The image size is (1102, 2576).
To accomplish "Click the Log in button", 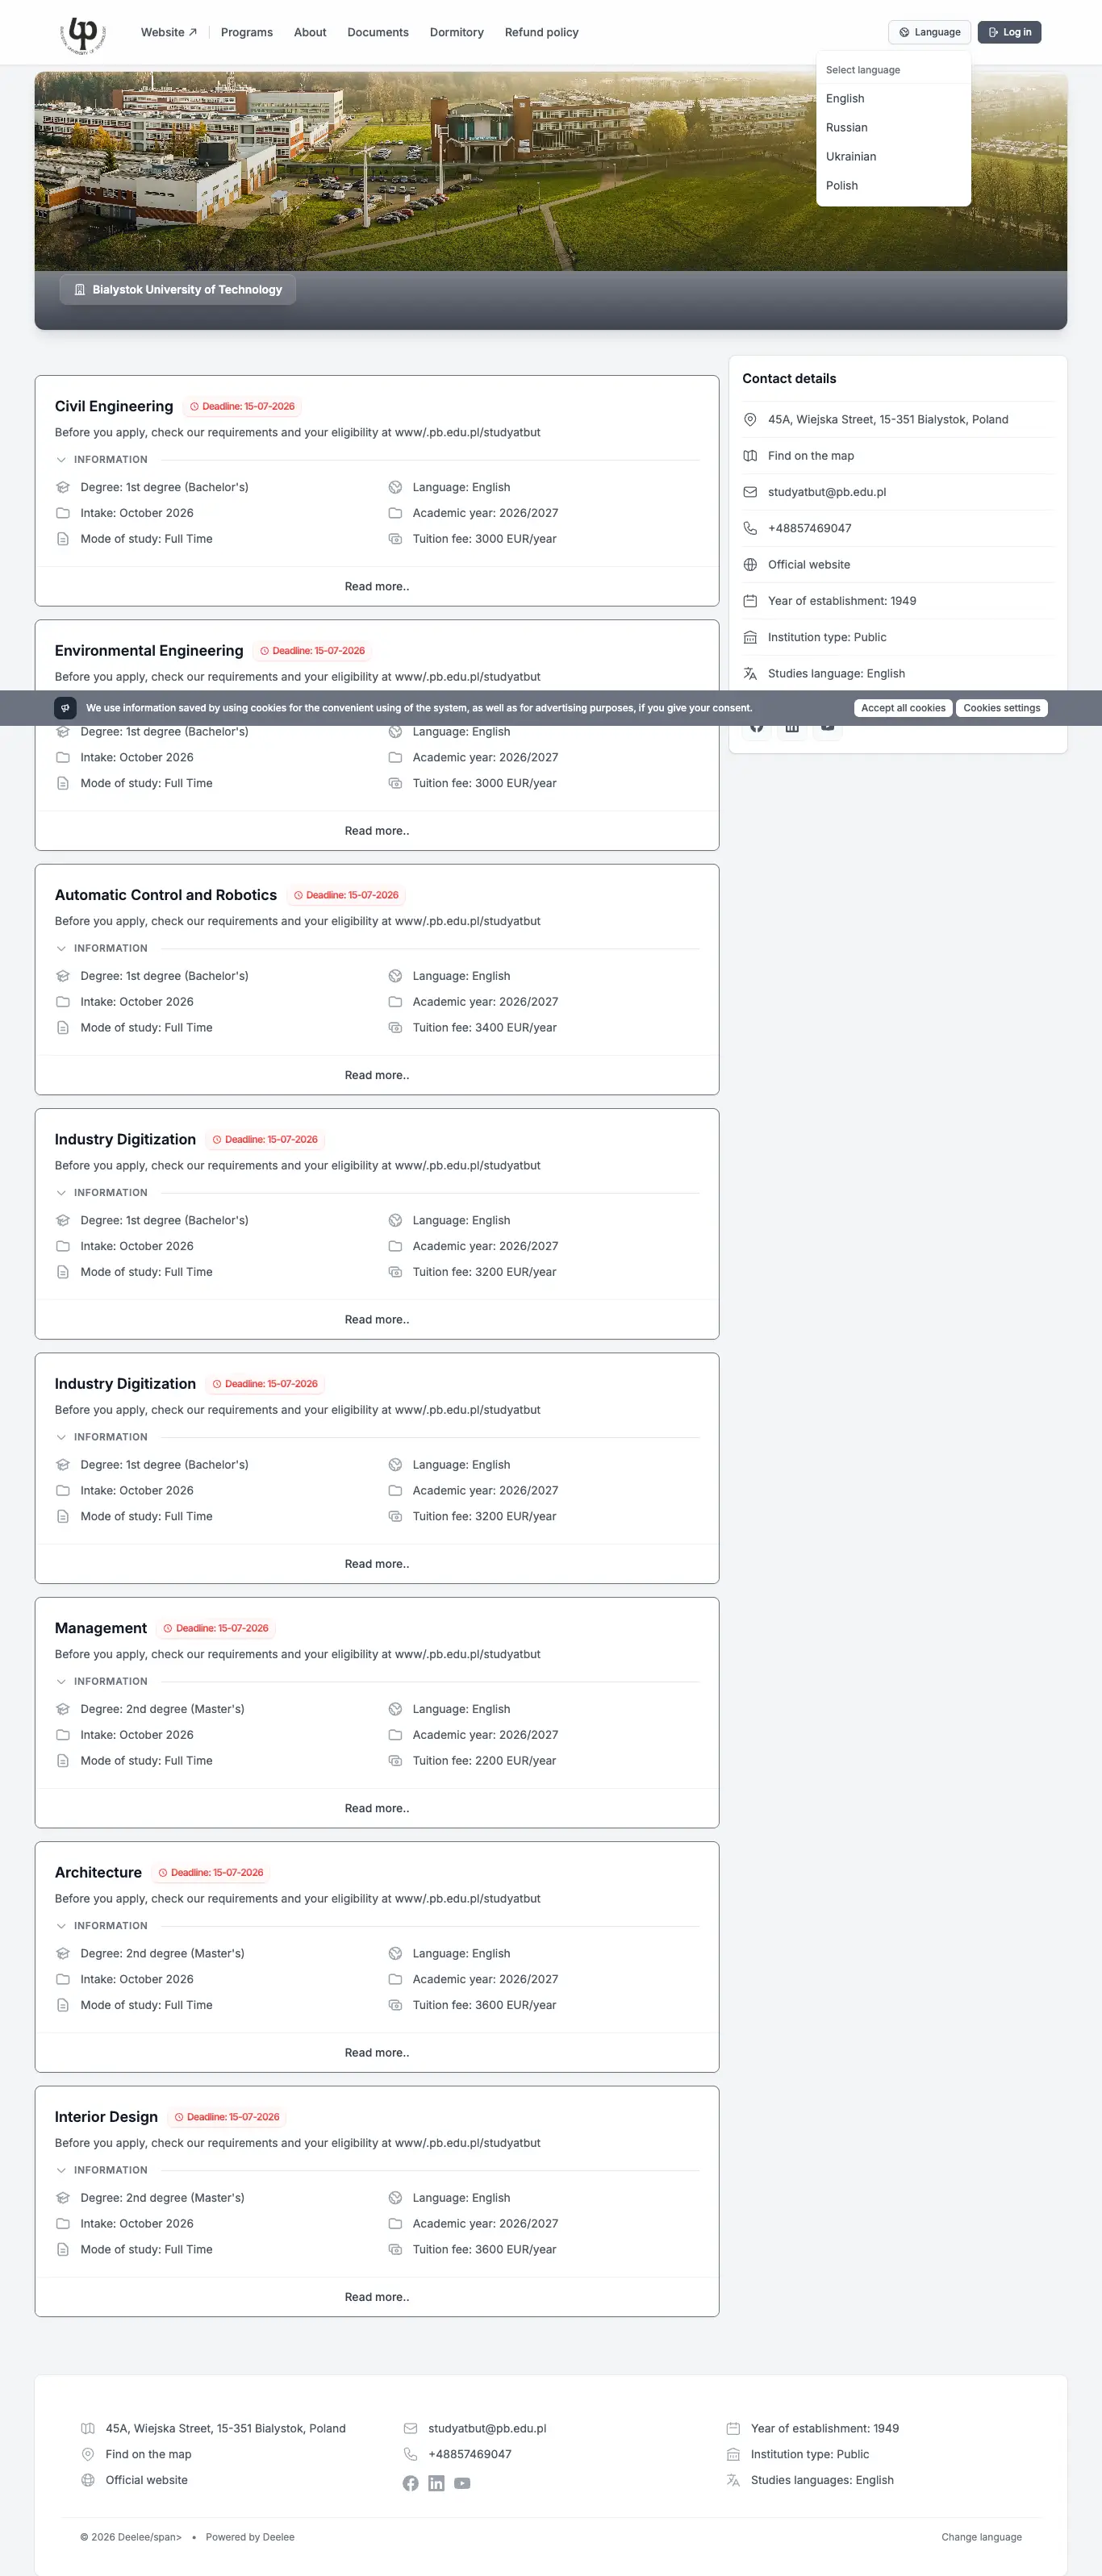I will point(1009,32).
